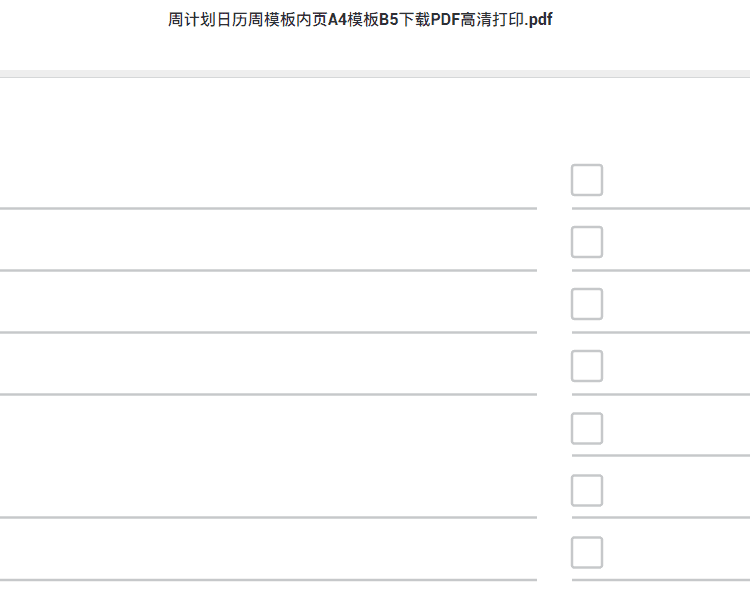Click the bottommost long writing line on the left
Viewport: 750px width, 590px height.
pyautogui.click(x=268, y=580)
